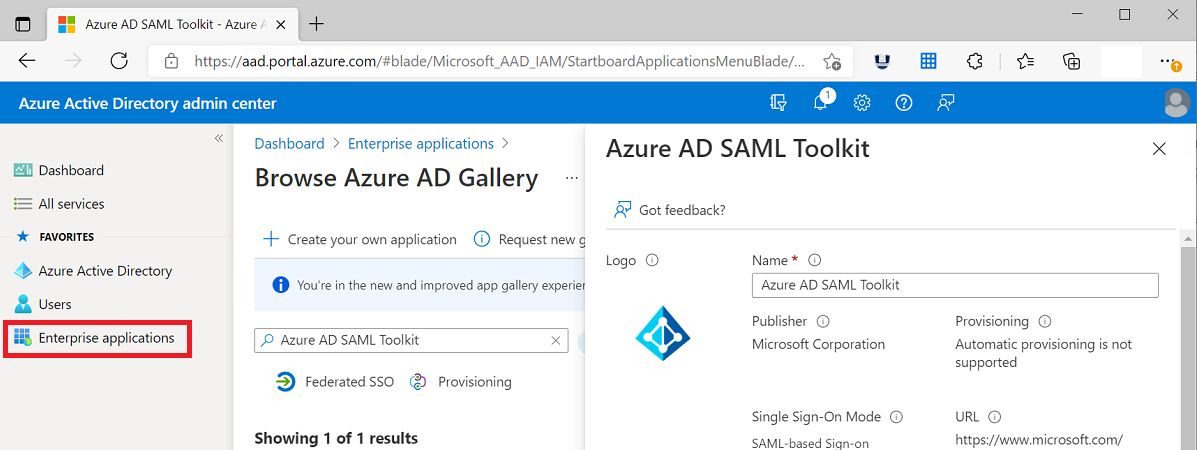Click the gallery search box
Viewport: 1197px width, 450px height.
pos(411,340)
